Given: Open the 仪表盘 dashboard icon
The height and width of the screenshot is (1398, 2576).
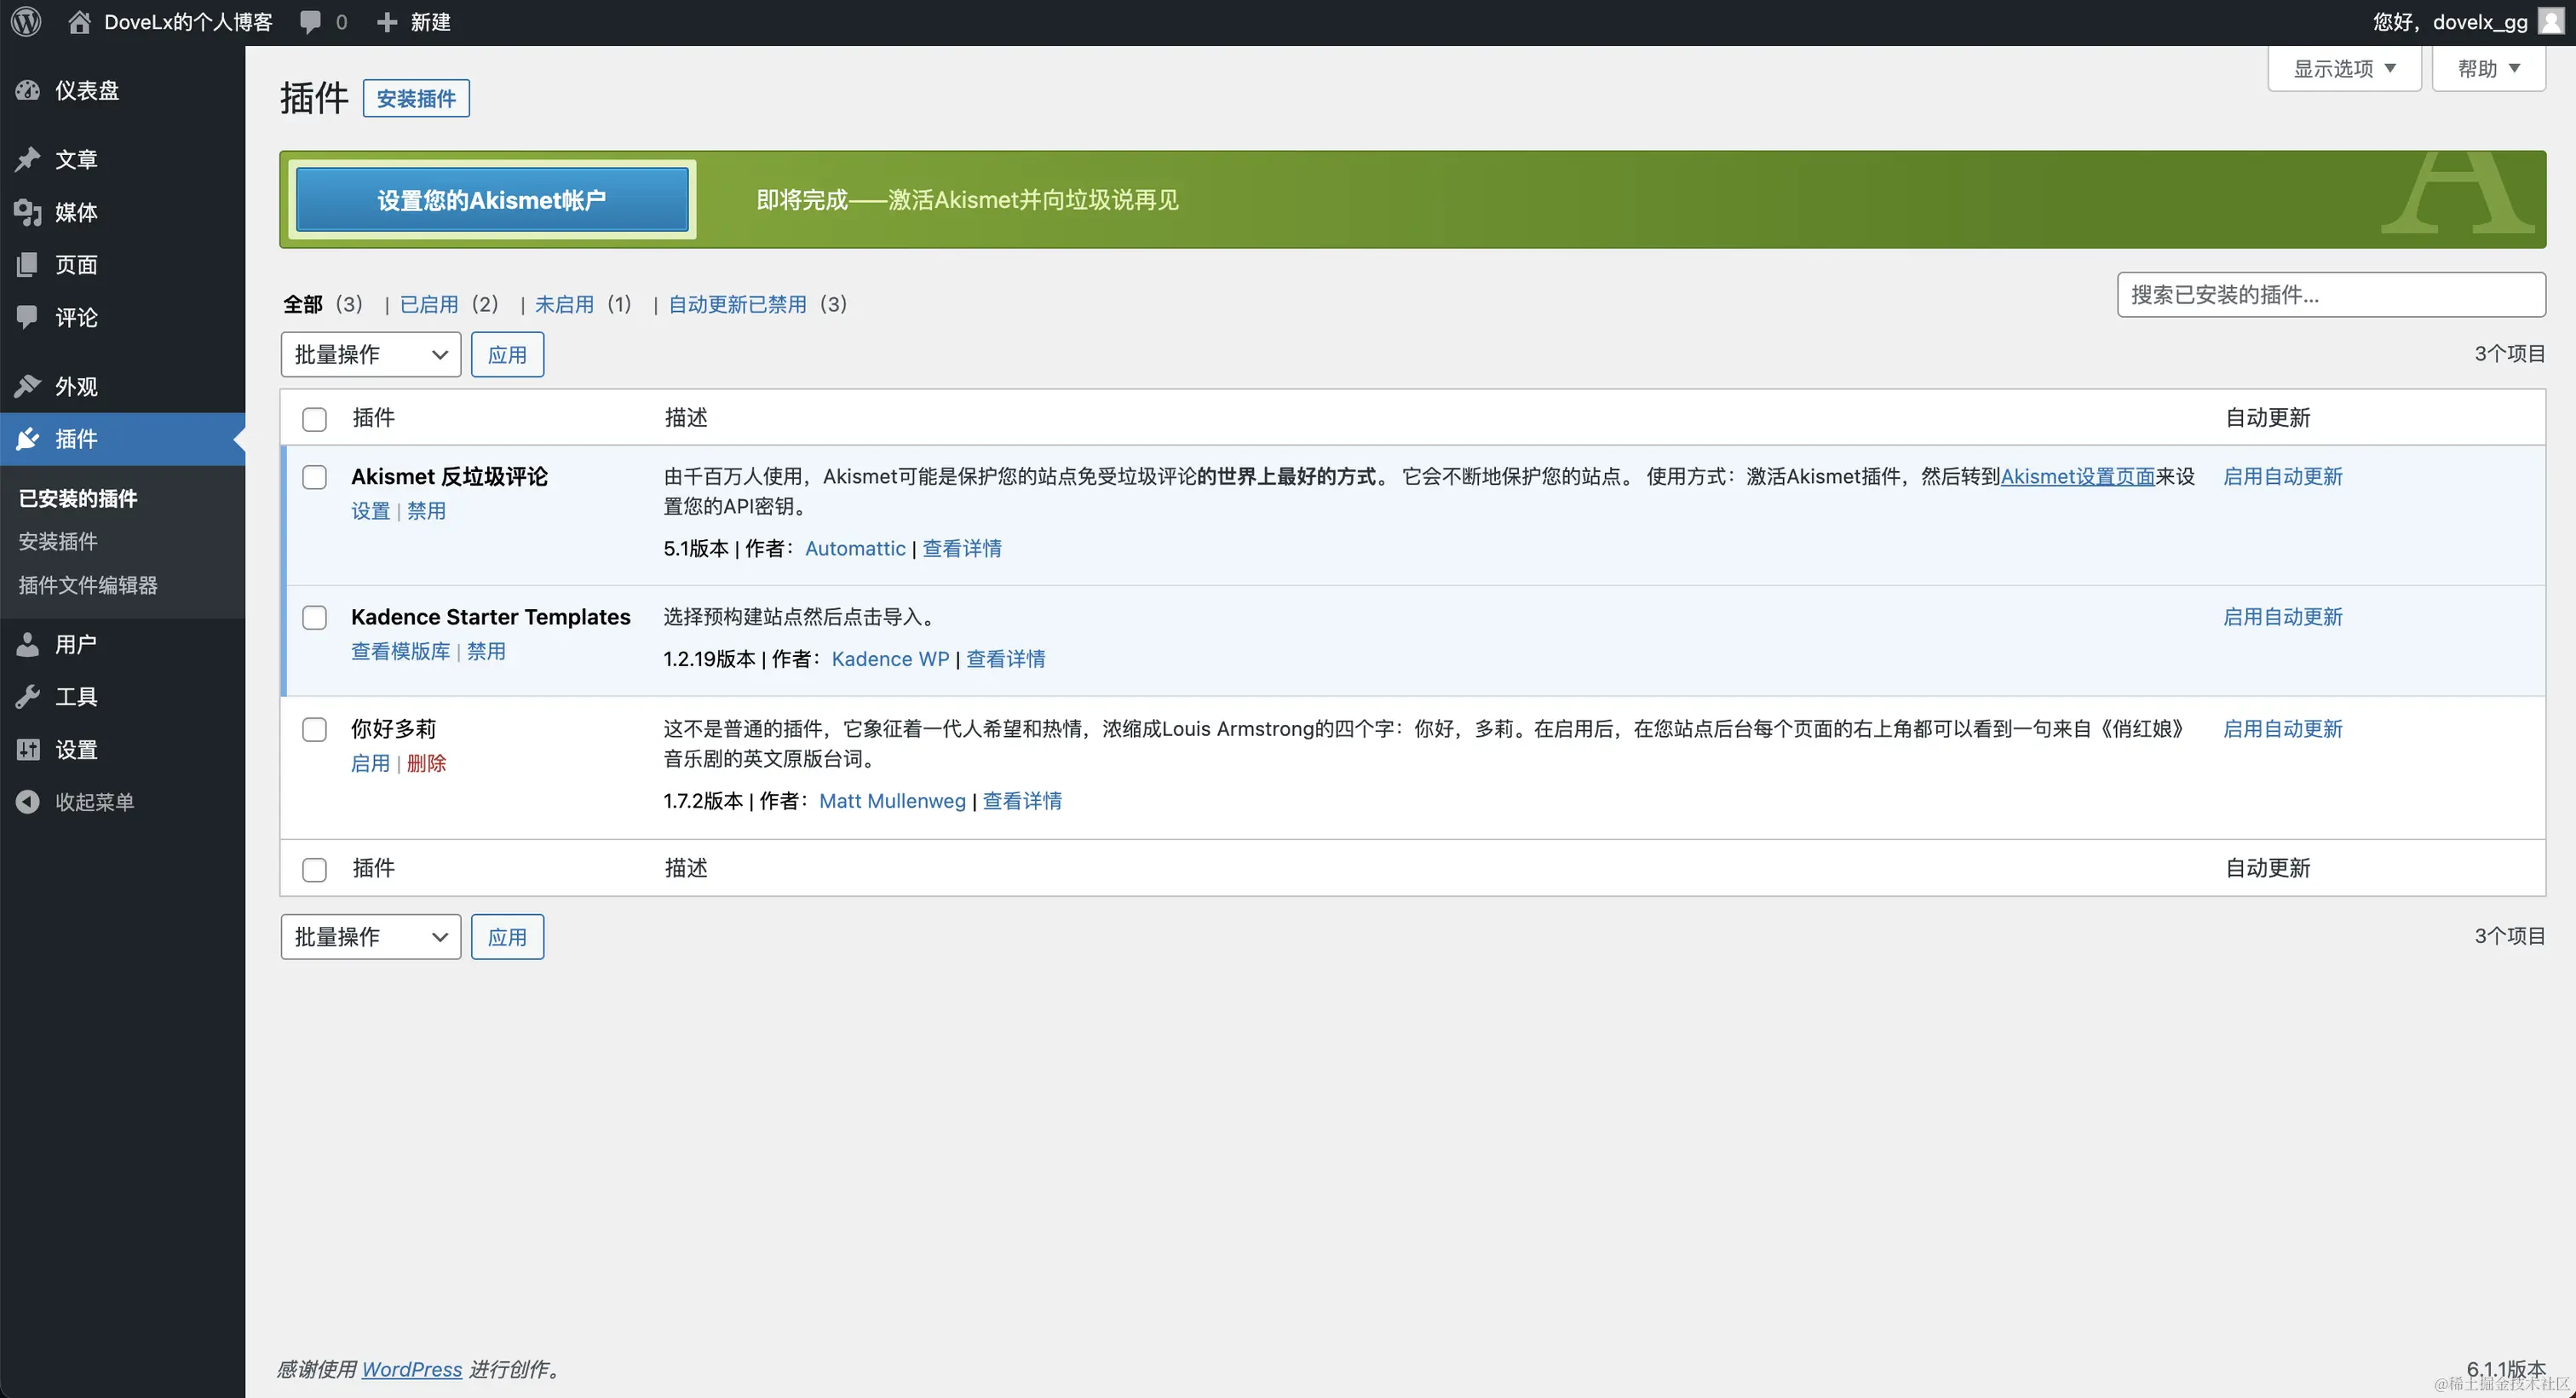Looking at the screenshot, I should (28, 90).
